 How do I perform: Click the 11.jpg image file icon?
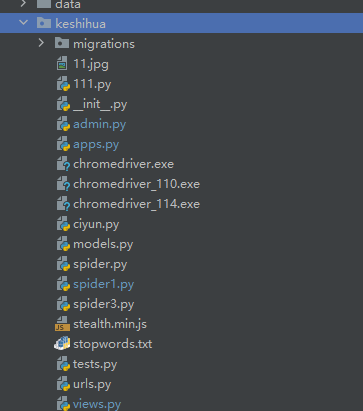(62, 63)
